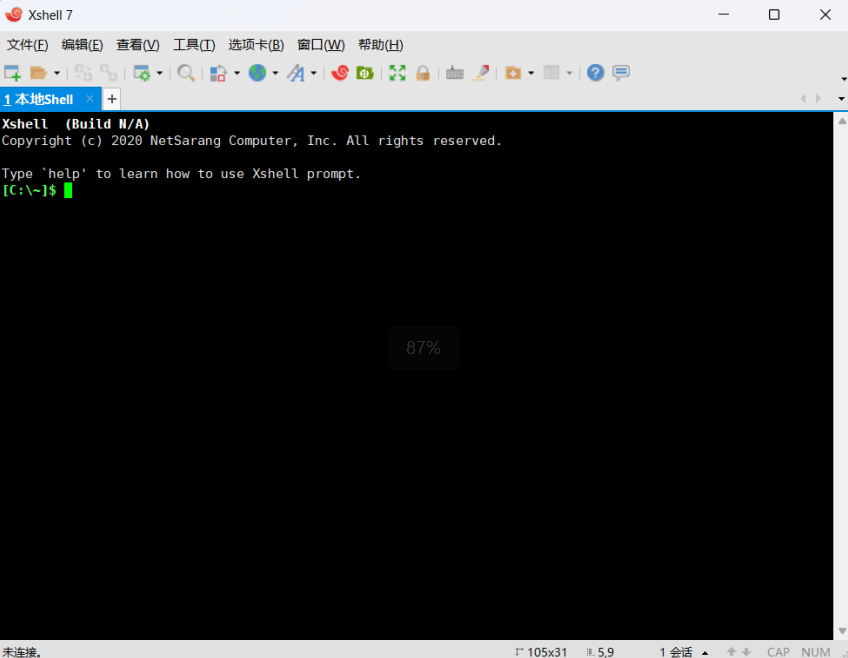Close the 本地Shell tab with its x

pyautogui.click(x=89, y=99)
